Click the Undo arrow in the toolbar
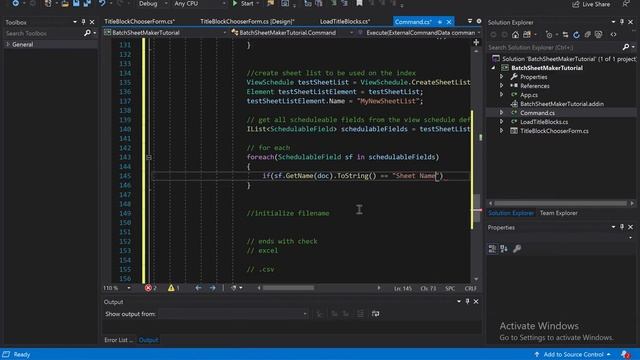Screen dimensions: 640x360 (102, 3)
